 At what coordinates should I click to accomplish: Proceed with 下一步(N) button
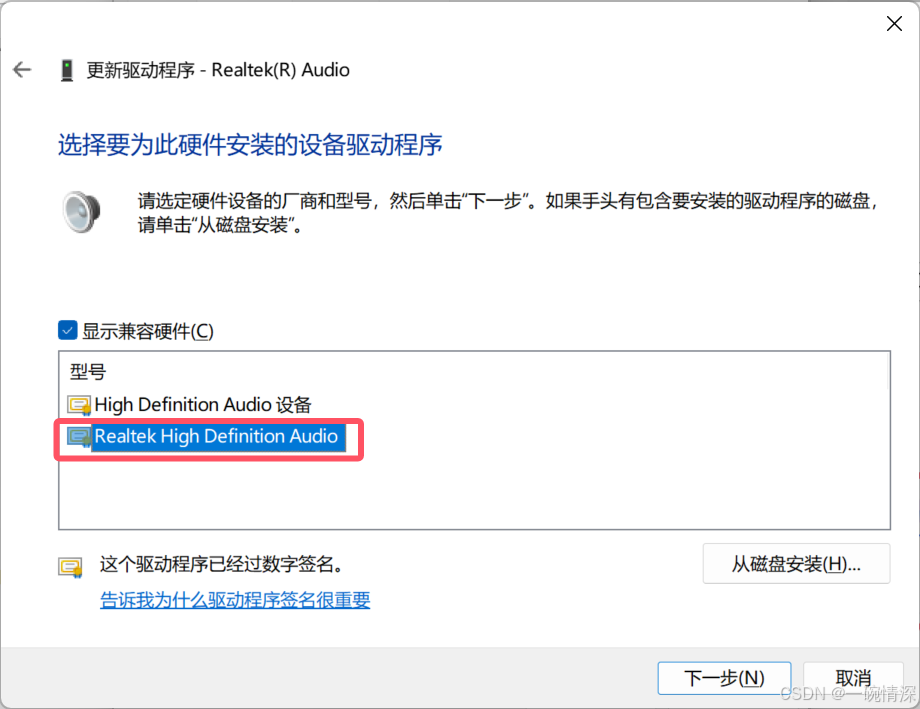tap(725, 678)
